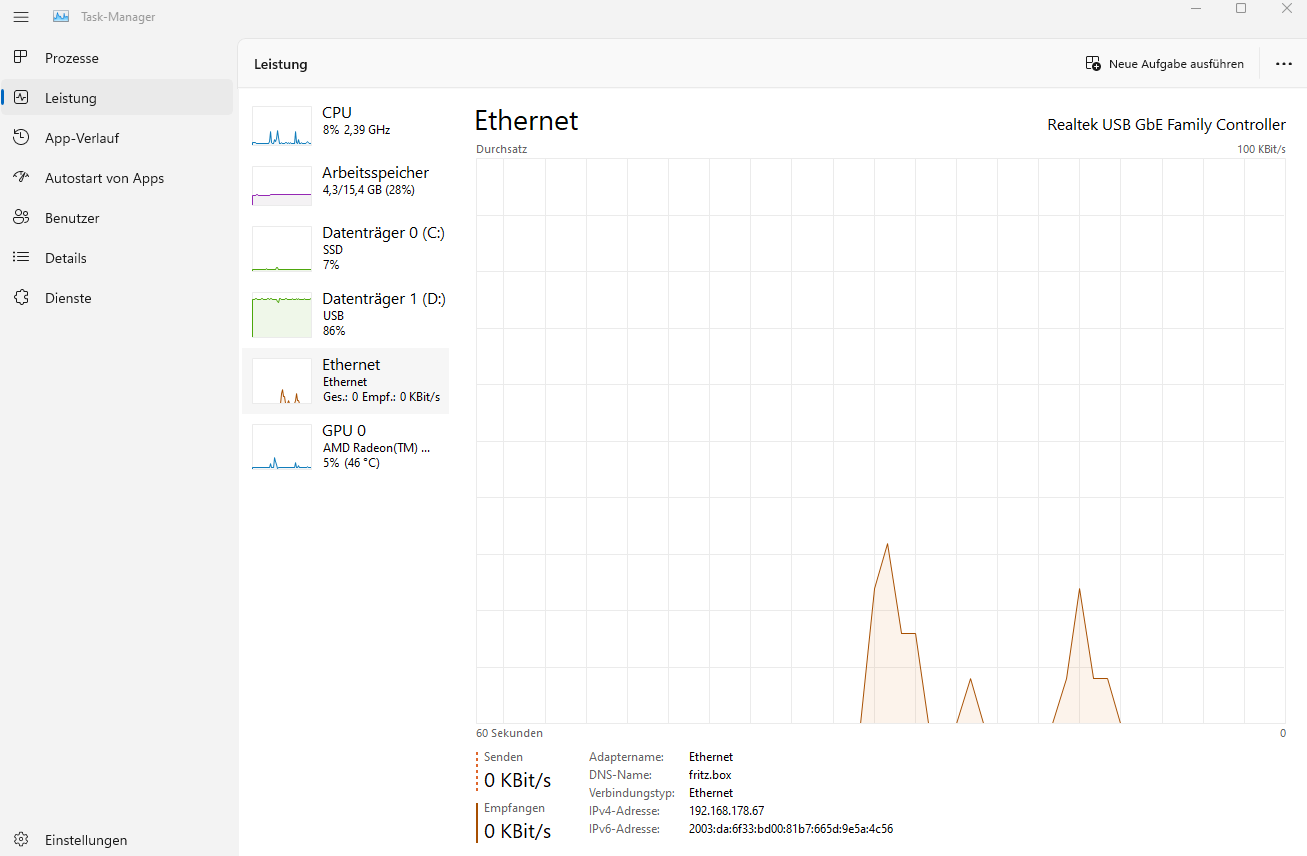This screenshot has height=856, width=1307.
Task: Select the Leistung page
Action: point(117,98)
